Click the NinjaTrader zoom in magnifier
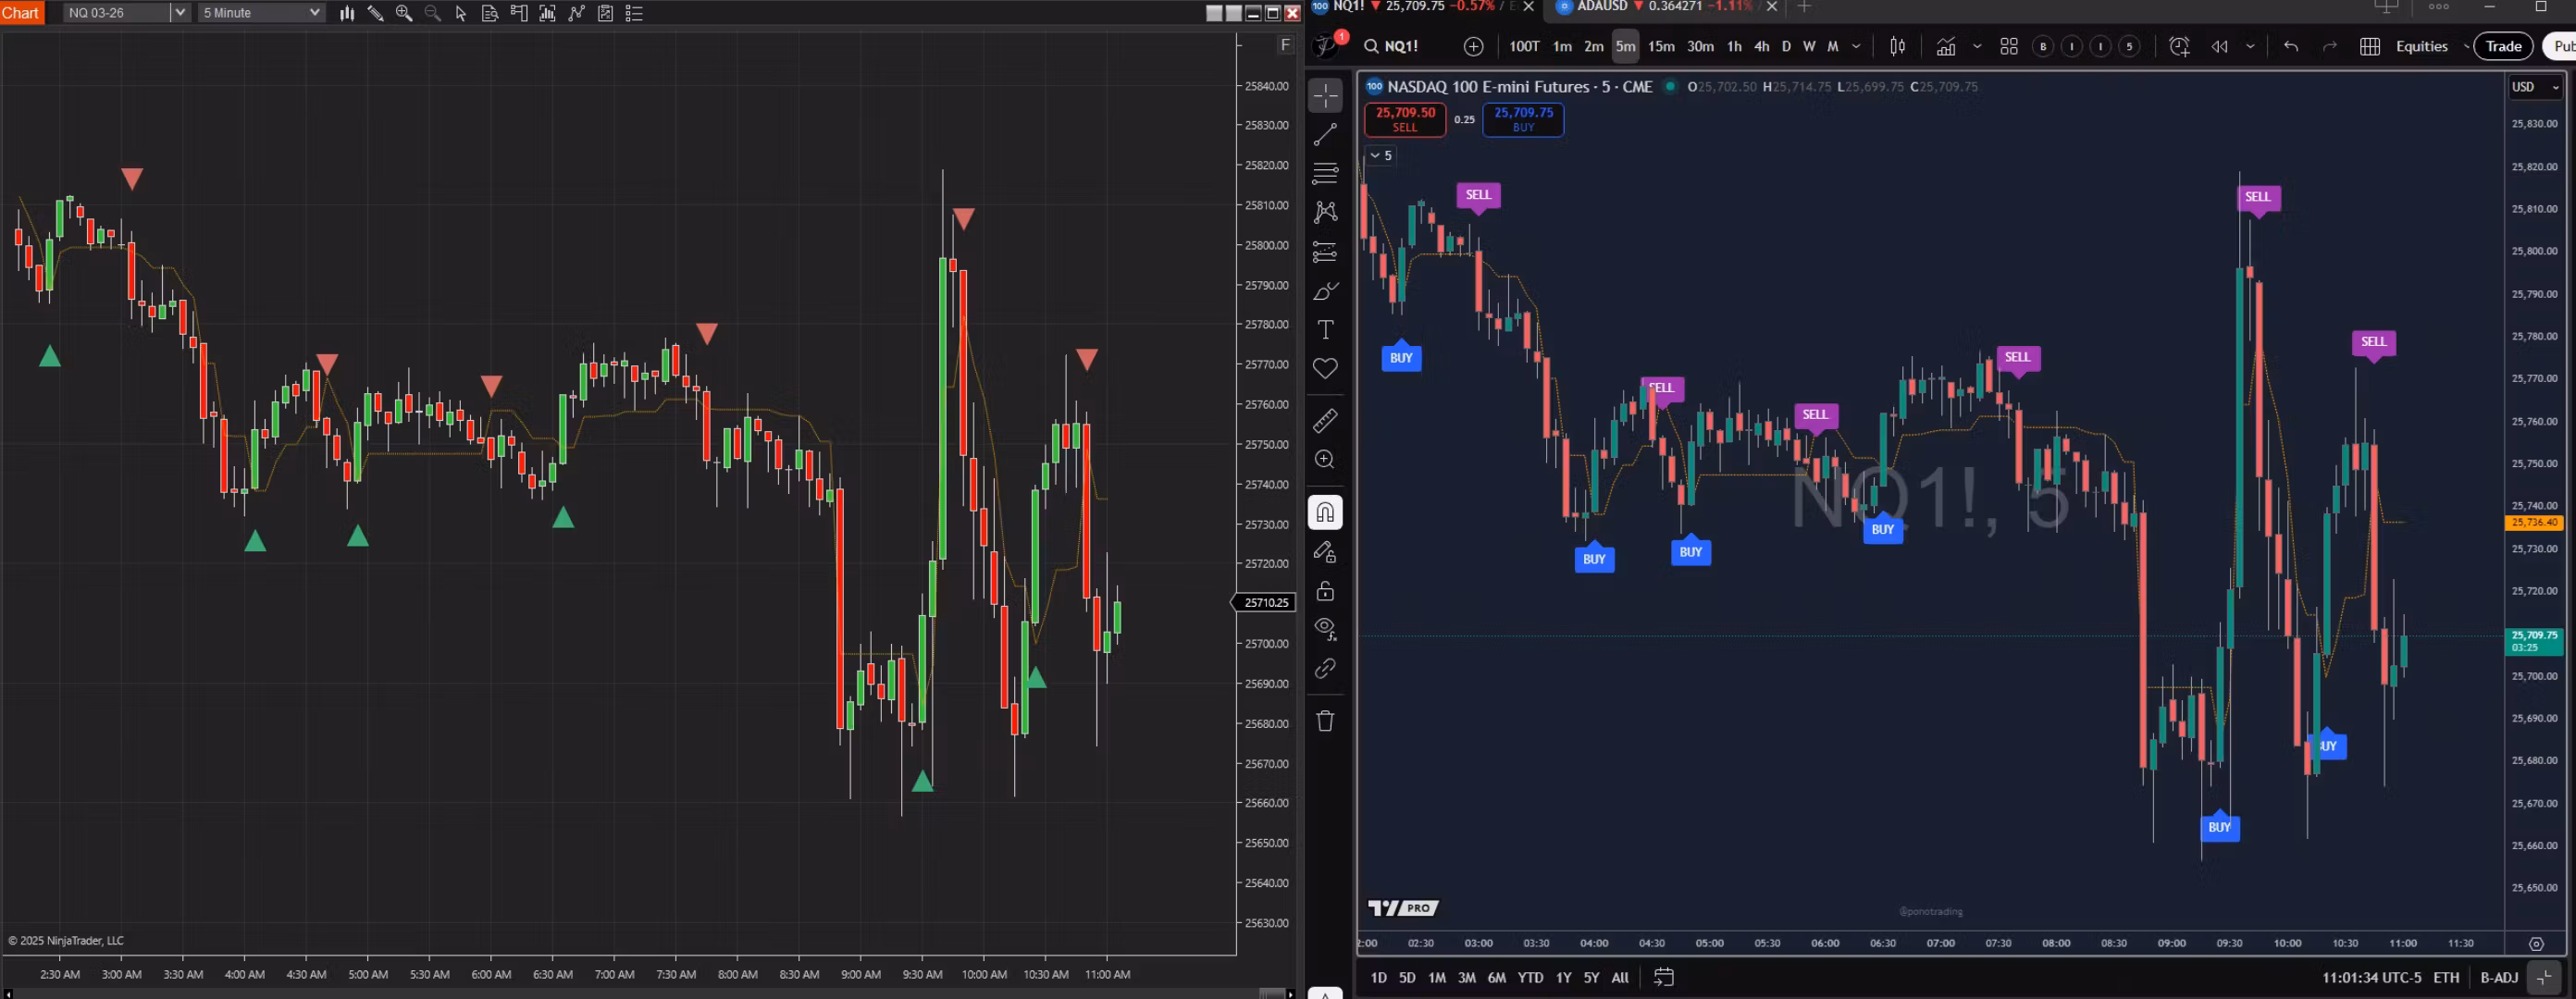The height and width of the screenshot is (999, 2576). coord(404,13)
